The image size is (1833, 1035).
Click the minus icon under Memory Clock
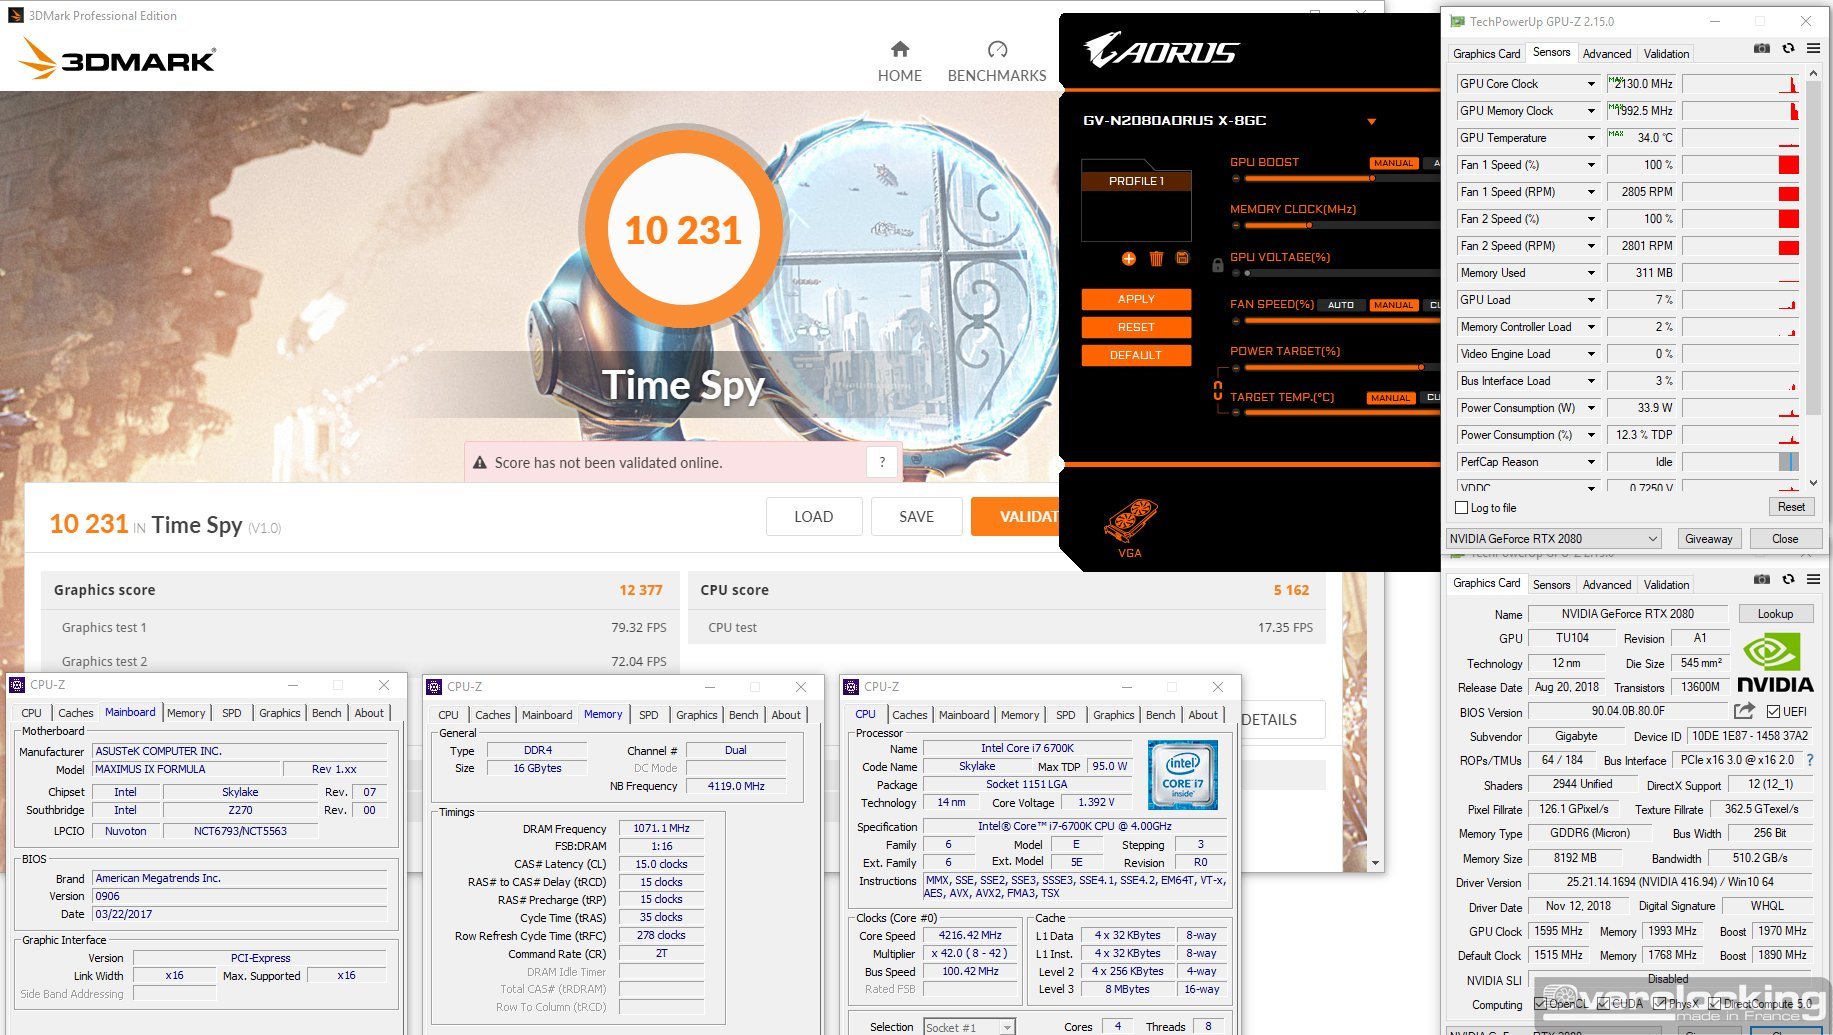pos(1236,226)
